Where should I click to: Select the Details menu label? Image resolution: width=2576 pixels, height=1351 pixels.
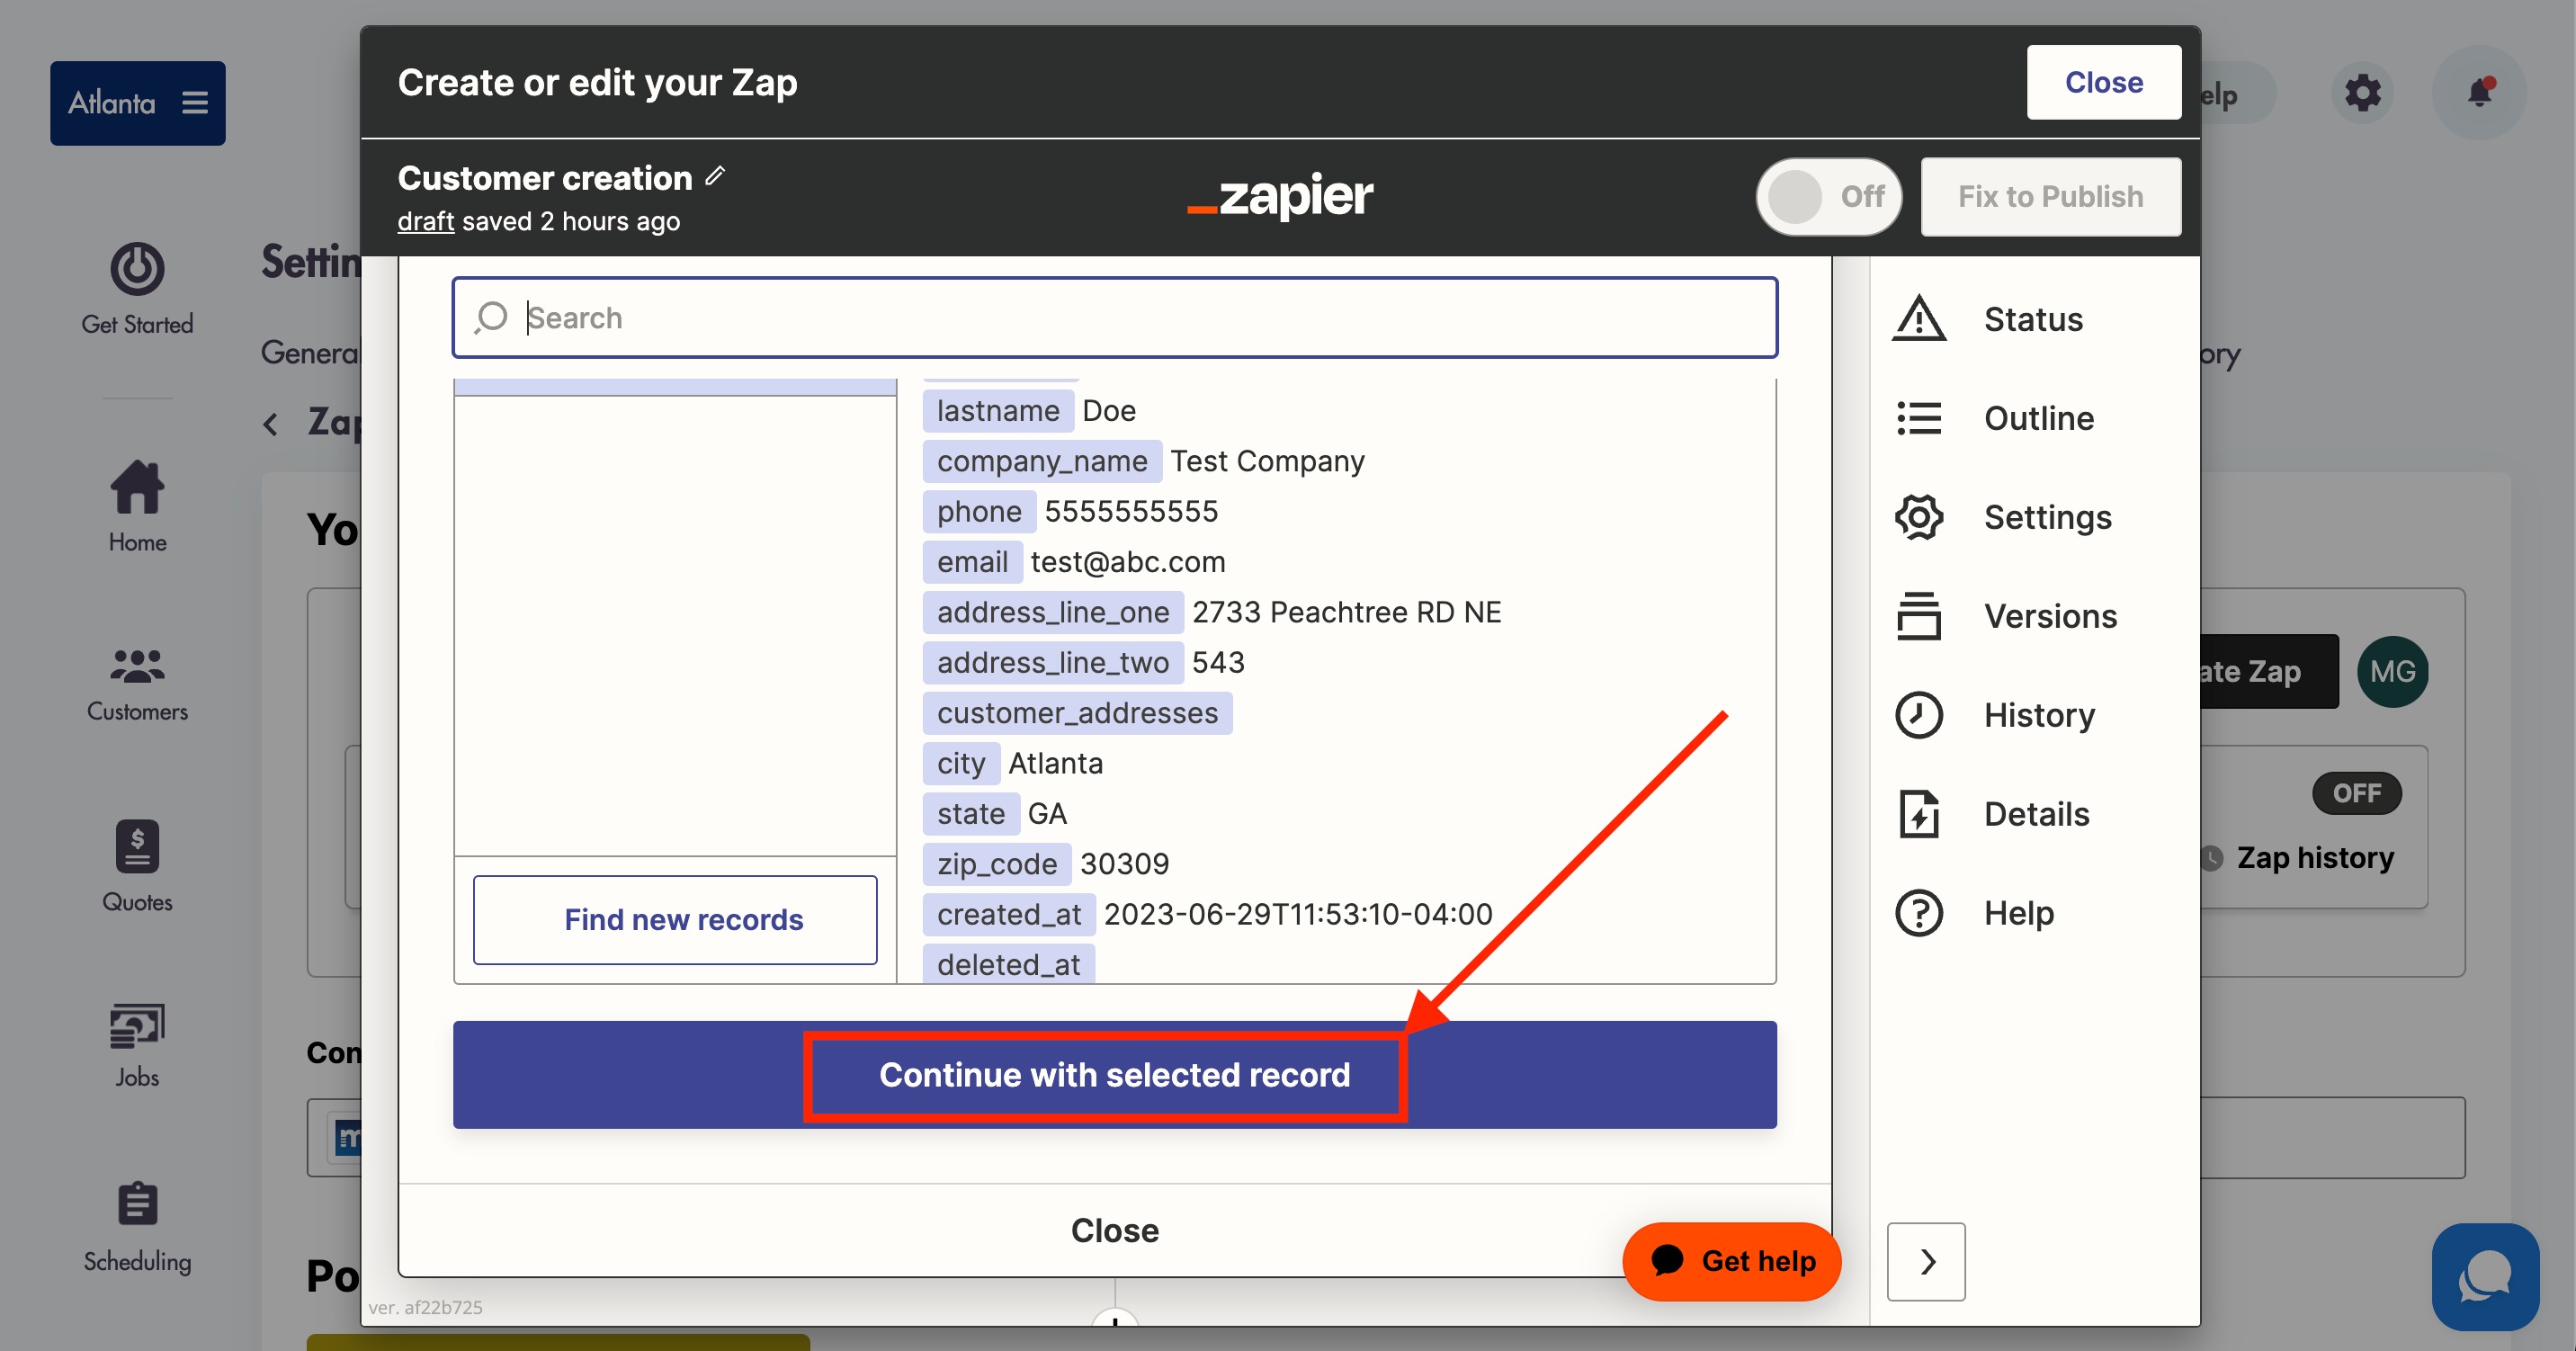[x=2036, y=814]
